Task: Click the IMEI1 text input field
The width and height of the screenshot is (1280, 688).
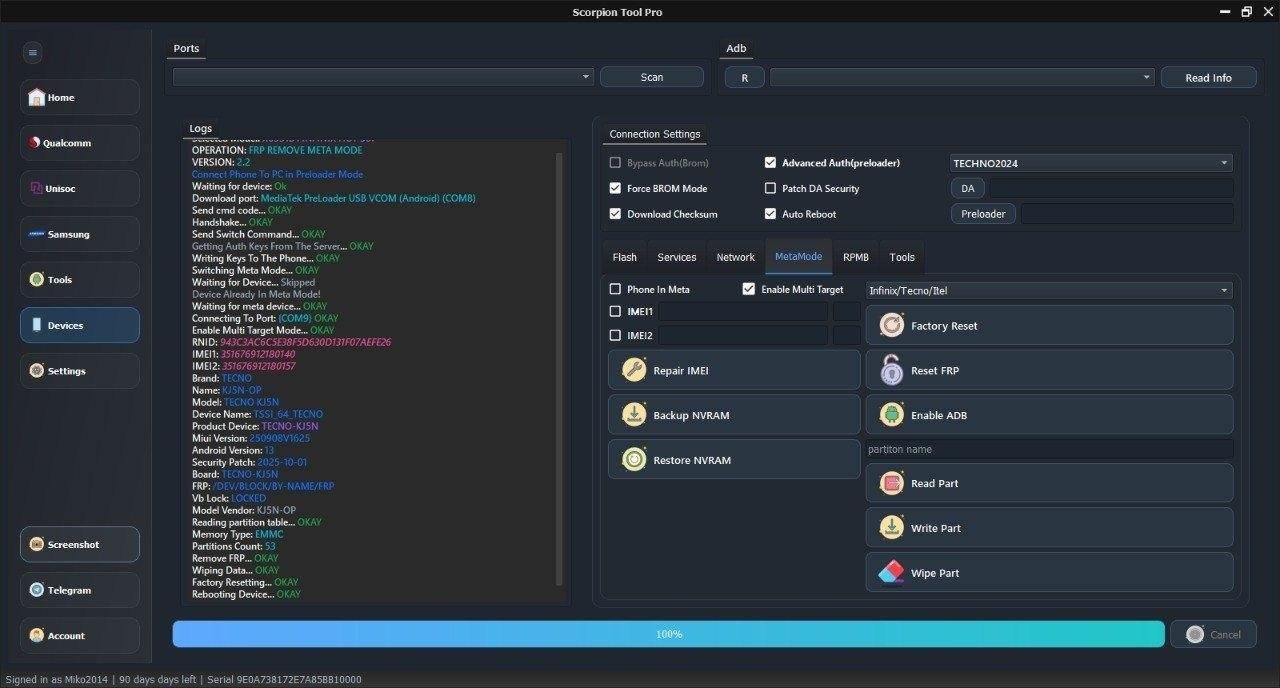Action: pyautogui.click(x=743, y=311)
